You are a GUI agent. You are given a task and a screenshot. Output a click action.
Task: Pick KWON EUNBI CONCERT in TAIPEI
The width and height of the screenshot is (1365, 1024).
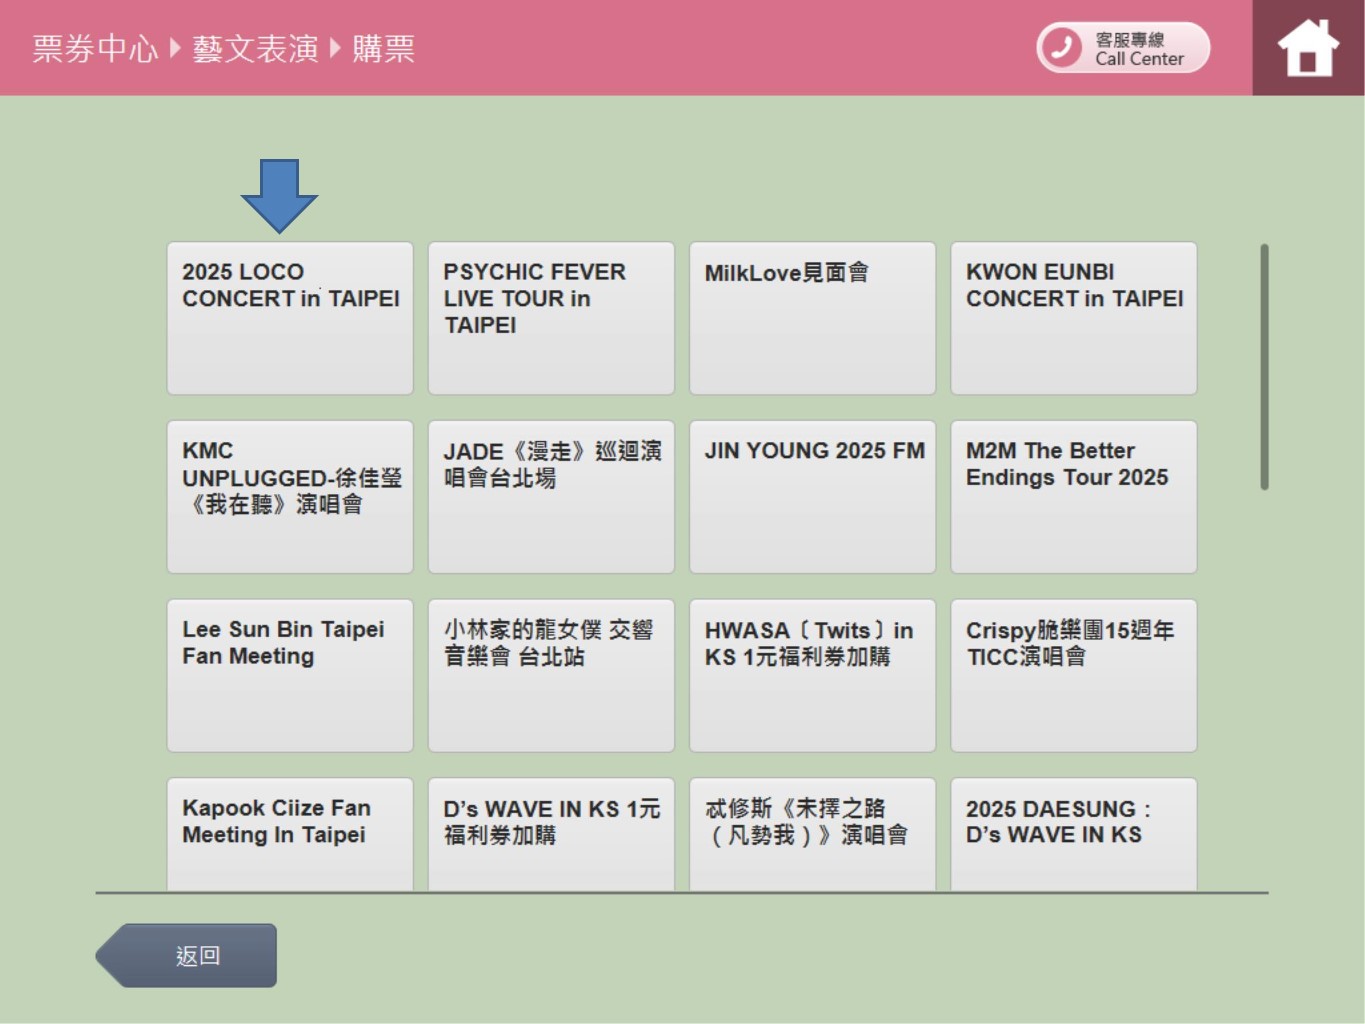click(x=1073, y=318)
